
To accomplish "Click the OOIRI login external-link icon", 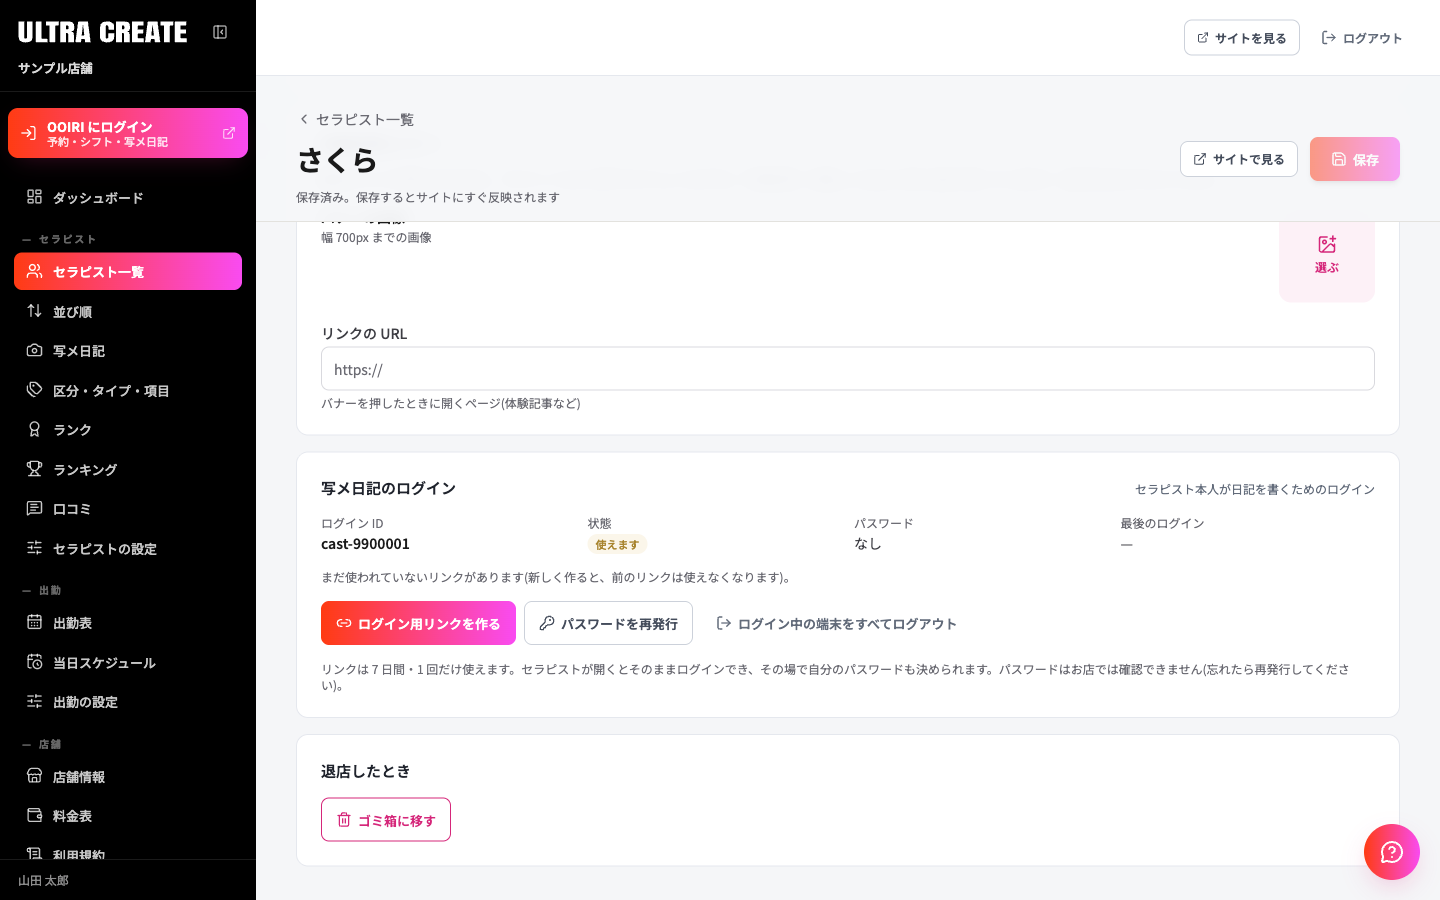I will (x=229, y=133).
